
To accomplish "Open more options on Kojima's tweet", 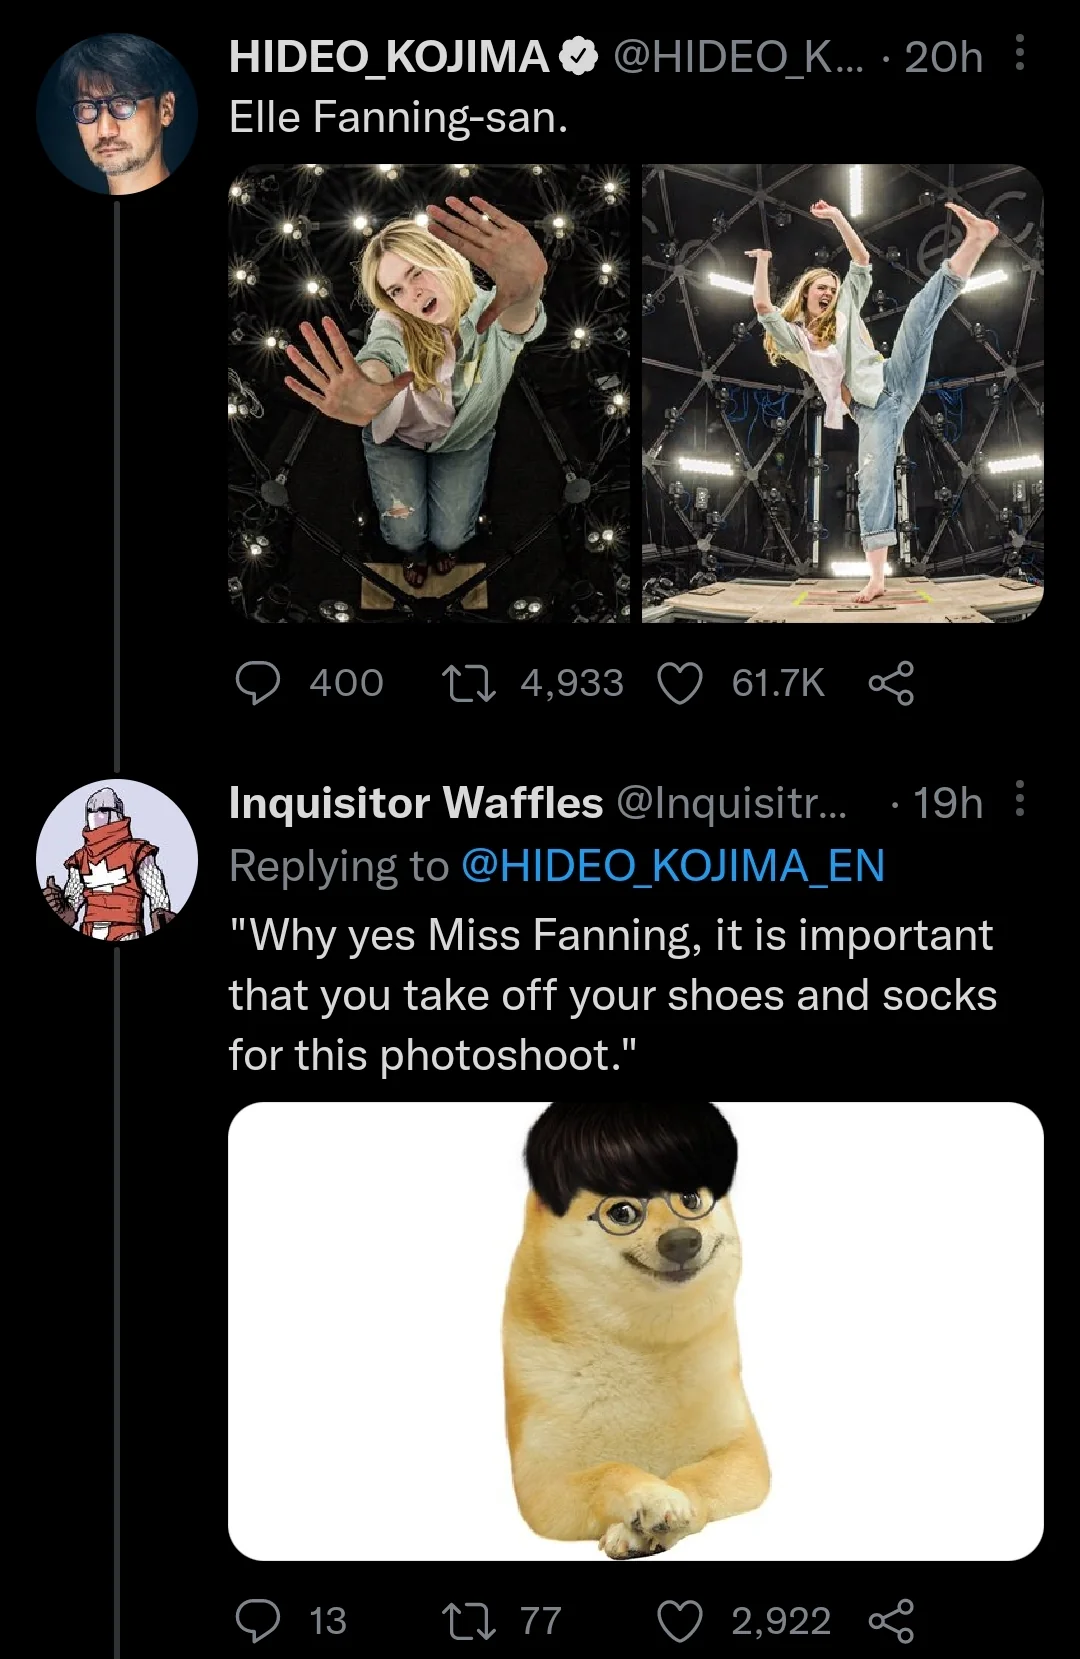I will pyautogui.click(x=1019, y=54).
